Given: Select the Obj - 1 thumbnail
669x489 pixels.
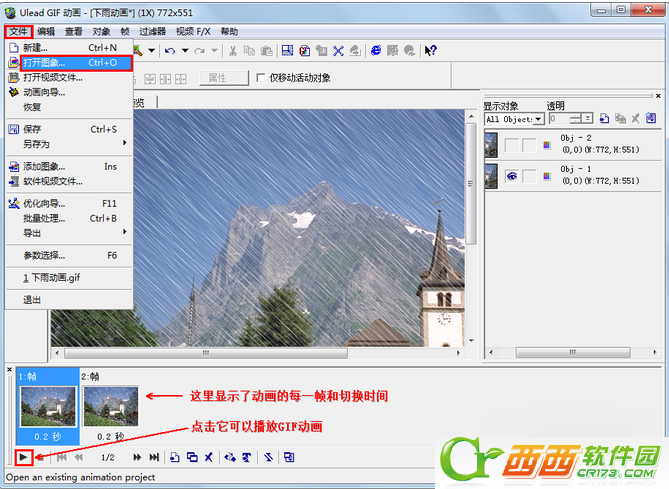Looking at the screenshot, I should tap(492, 176).
